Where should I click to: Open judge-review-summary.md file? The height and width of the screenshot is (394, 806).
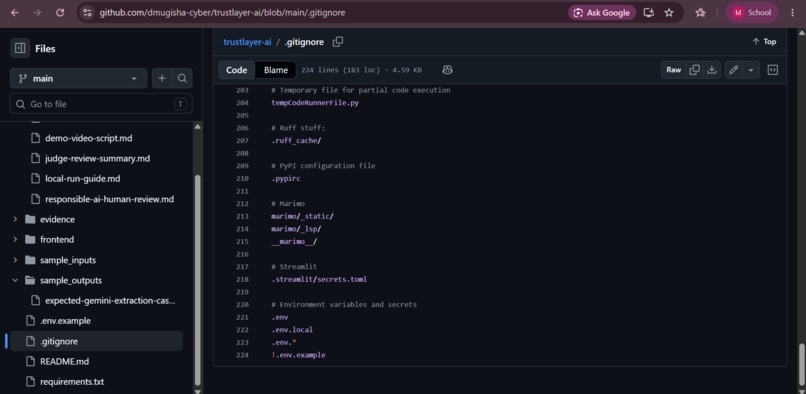tap(98, 158)
